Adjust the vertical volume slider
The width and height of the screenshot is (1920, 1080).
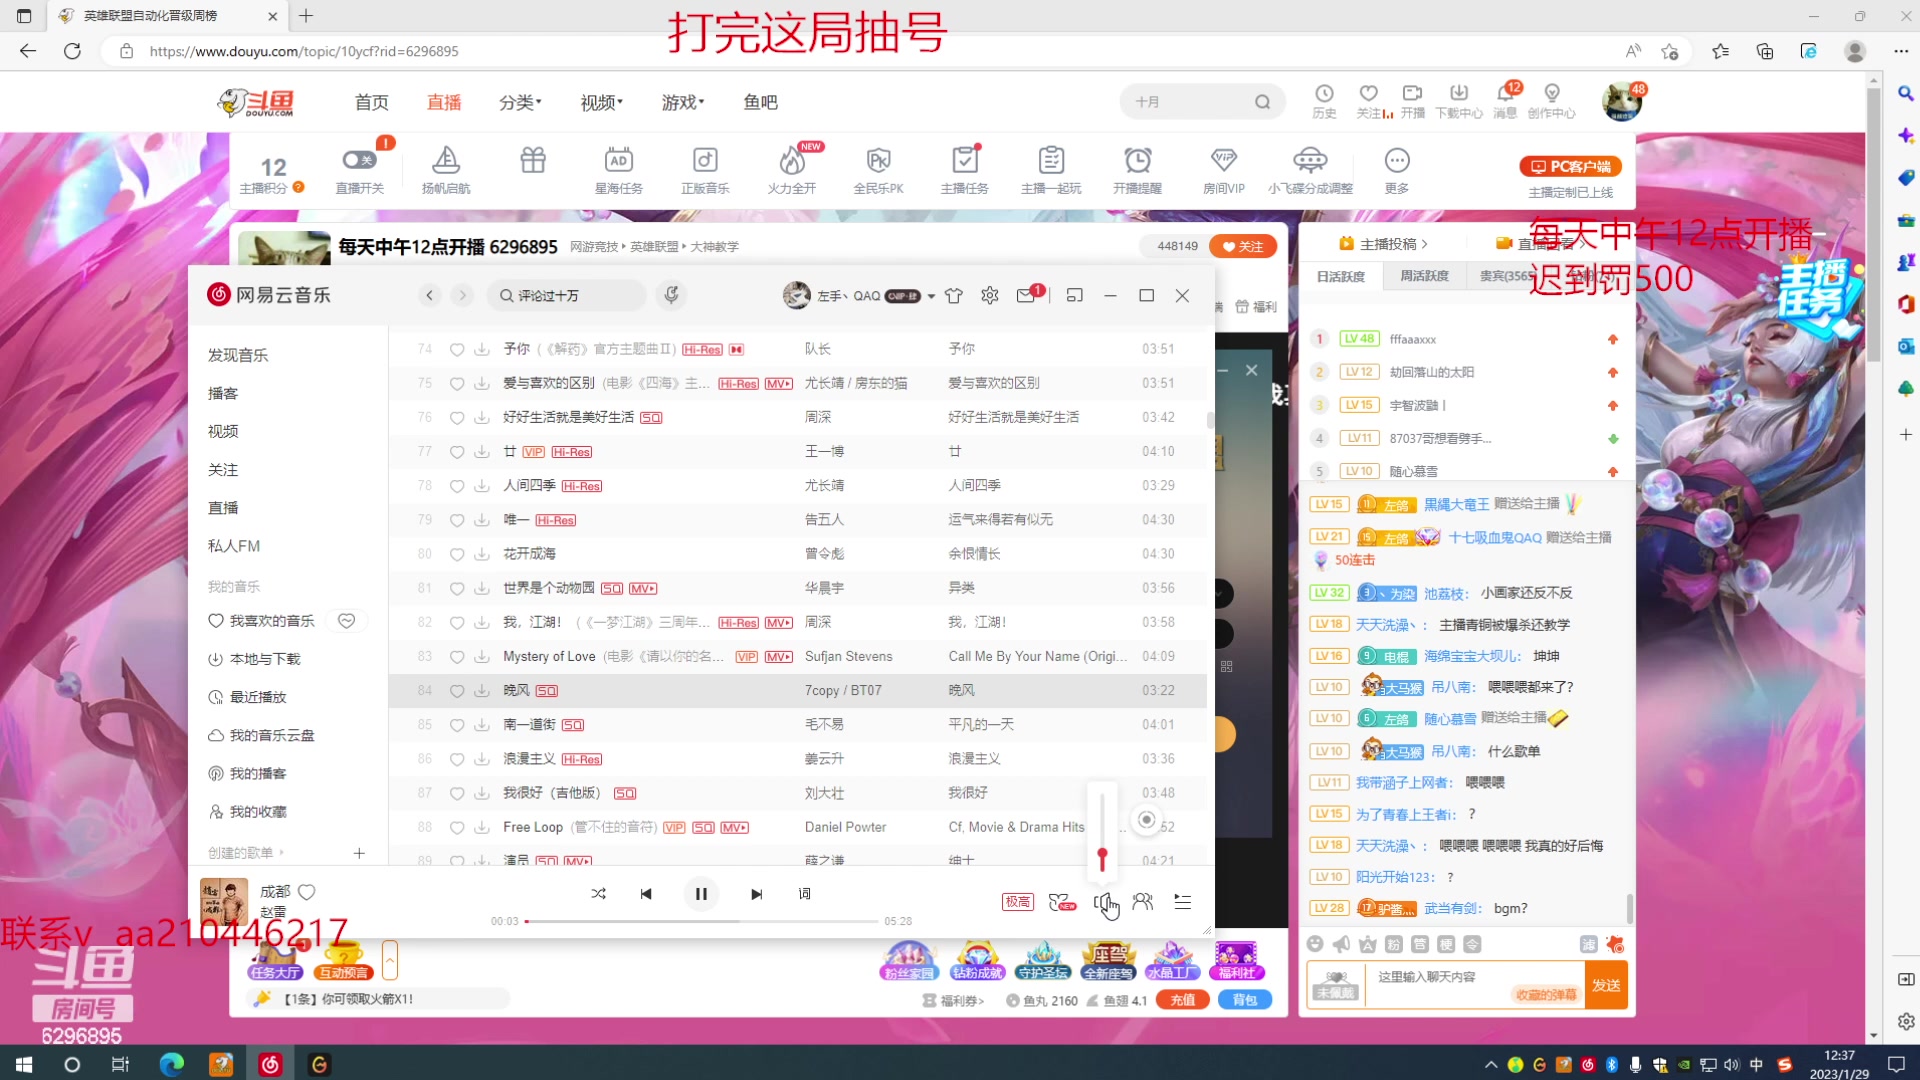click(1102, 830)
